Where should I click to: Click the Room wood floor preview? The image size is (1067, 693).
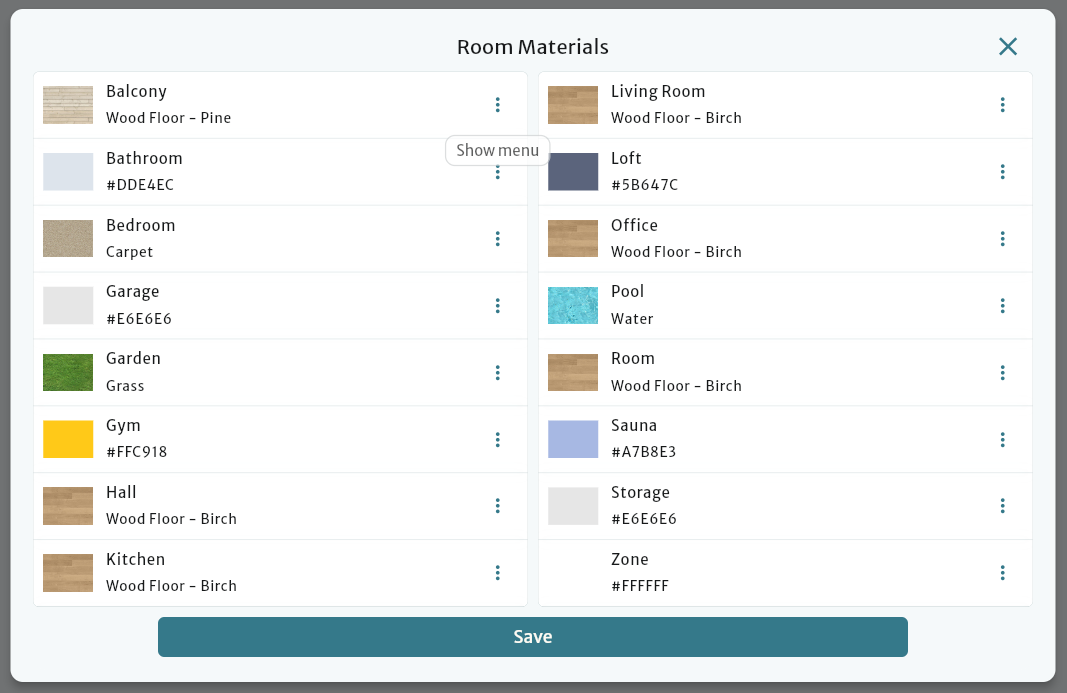pyautogui.click(x=572, y=372)
